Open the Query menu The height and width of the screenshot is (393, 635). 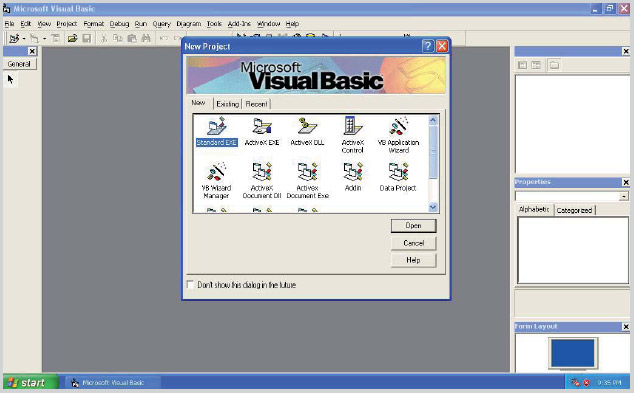tap(162, 24)
